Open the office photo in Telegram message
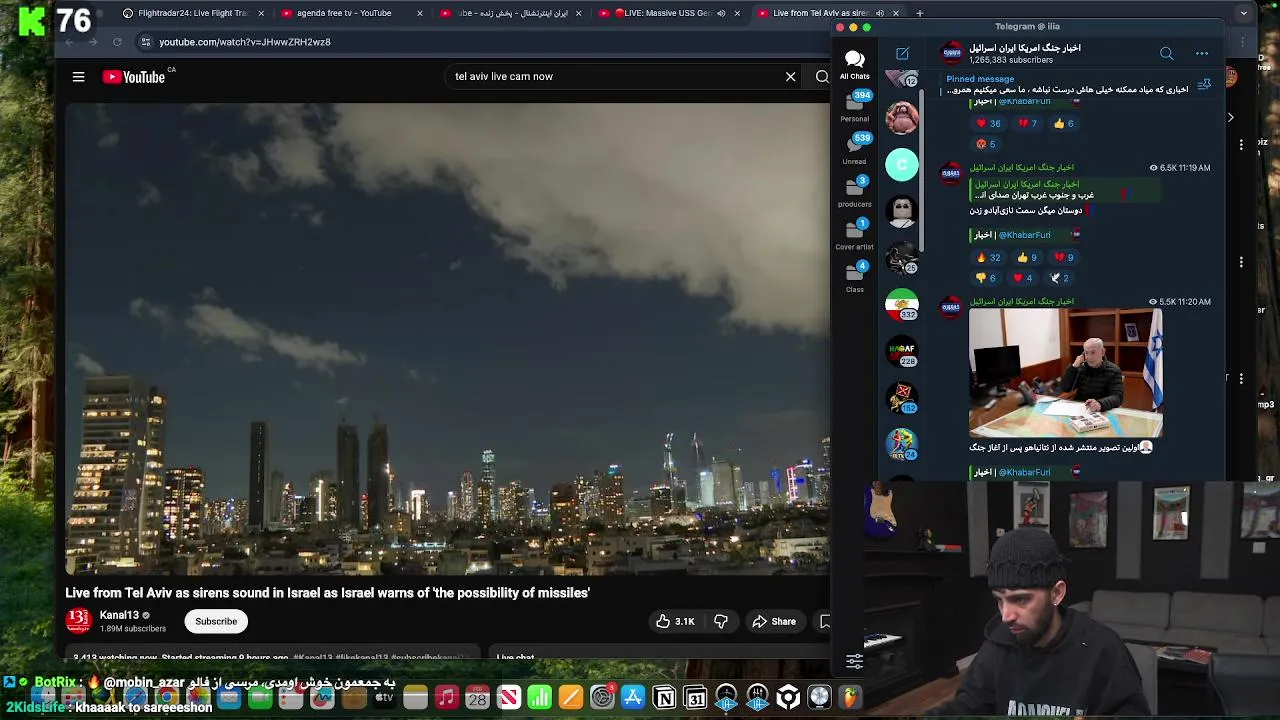The image size is (1280, 720). [x=1065, y=373]
